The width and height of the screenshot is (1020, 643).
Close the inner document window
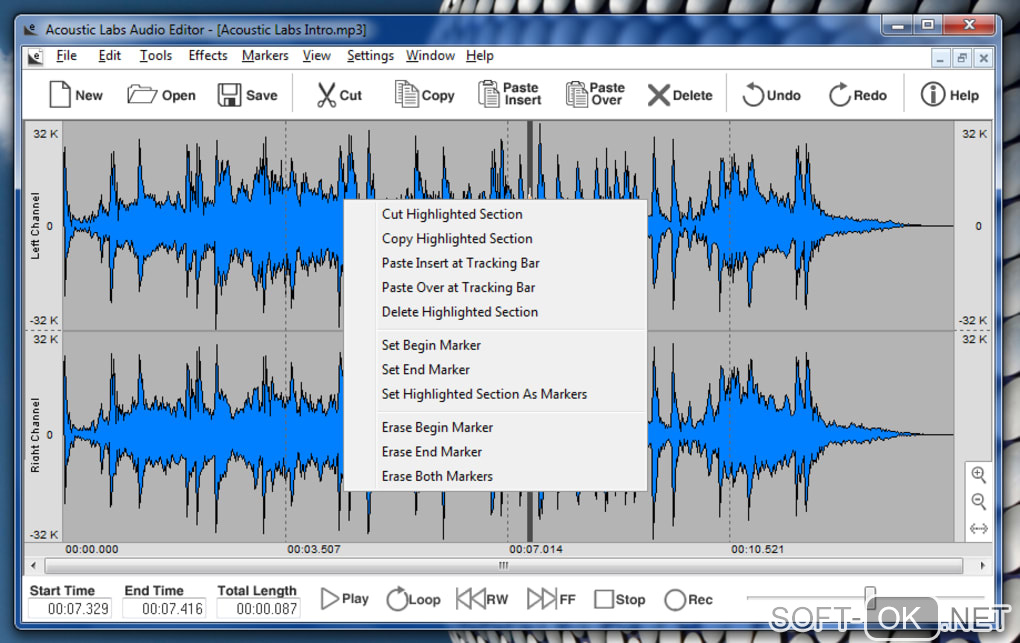(x=984, y=59)
